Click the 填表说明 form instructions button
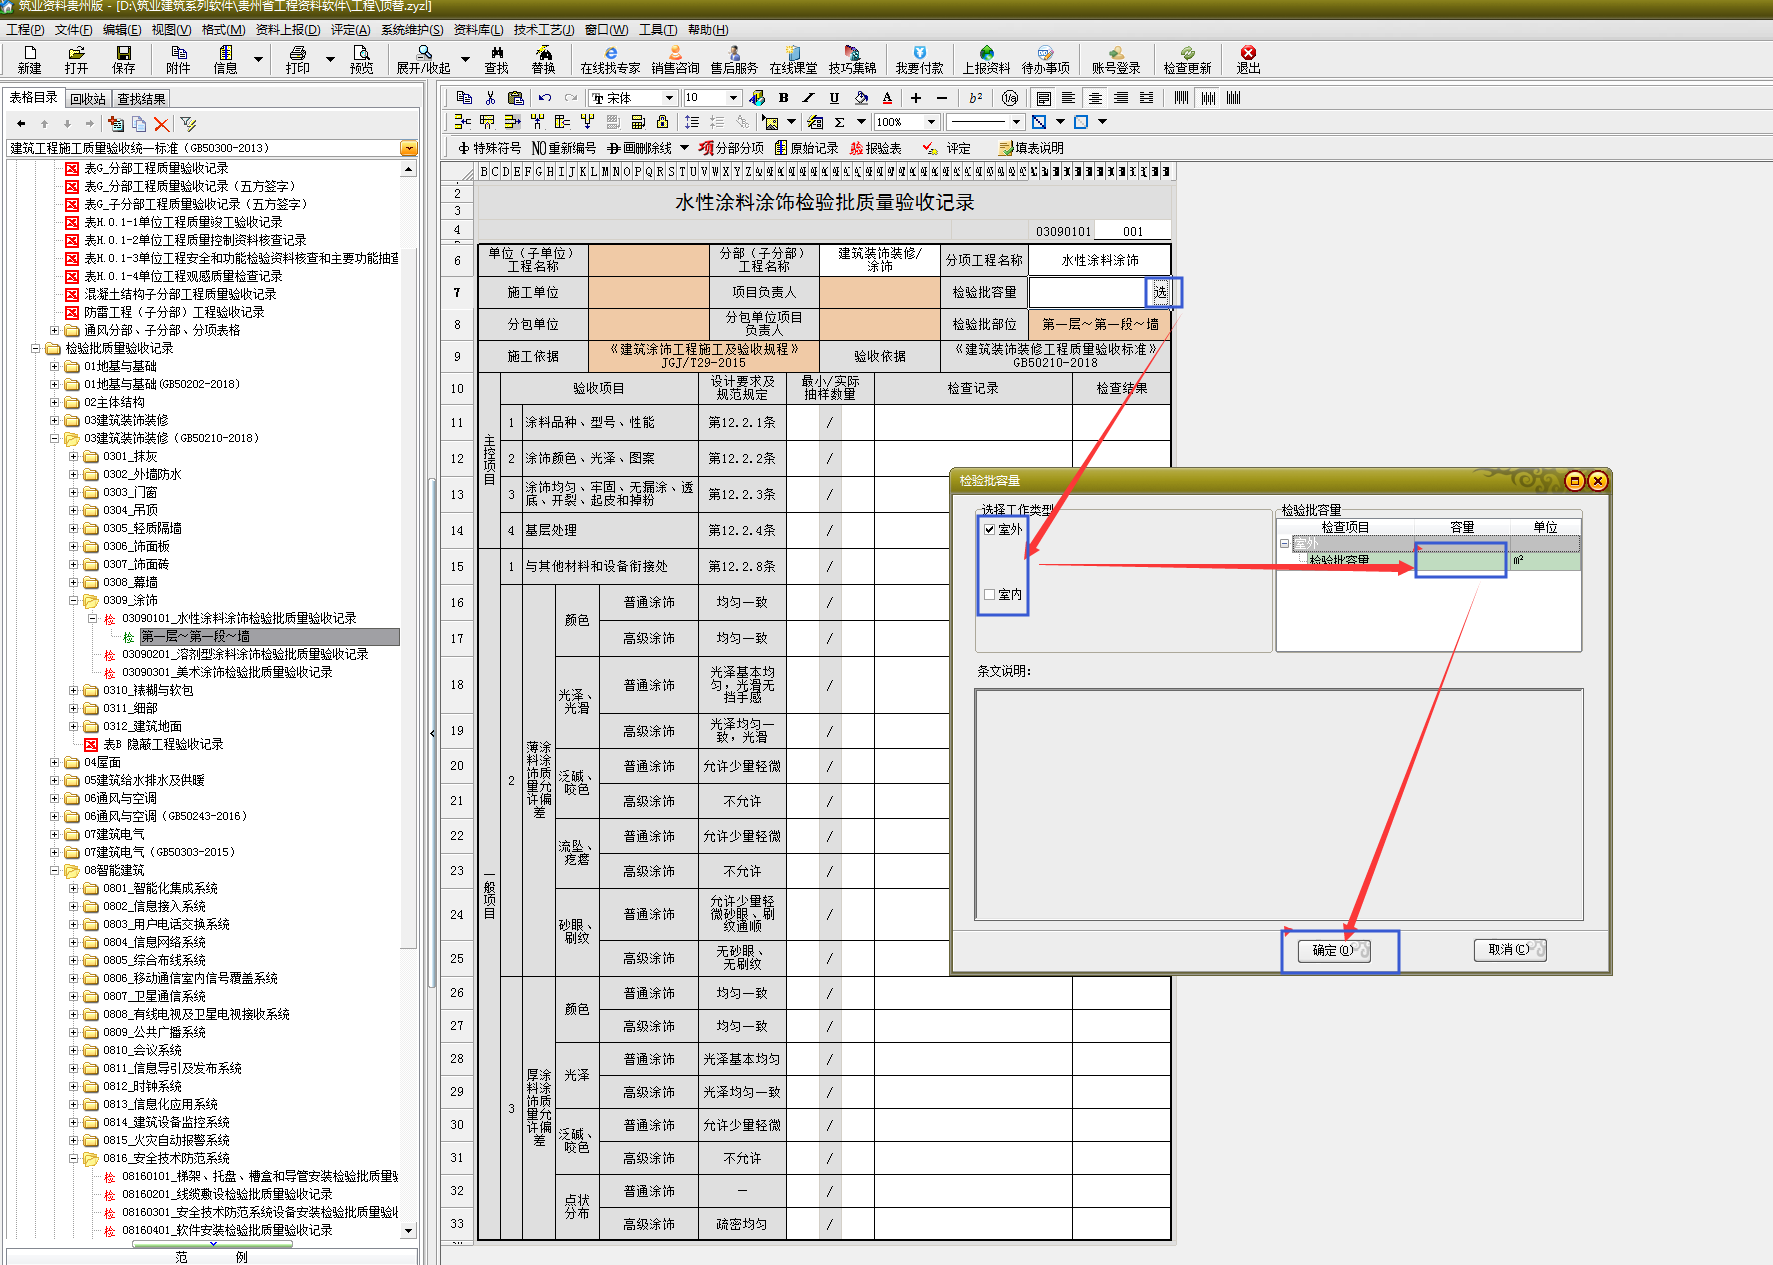1773x1265 pixels. (x=1031, y=148)
